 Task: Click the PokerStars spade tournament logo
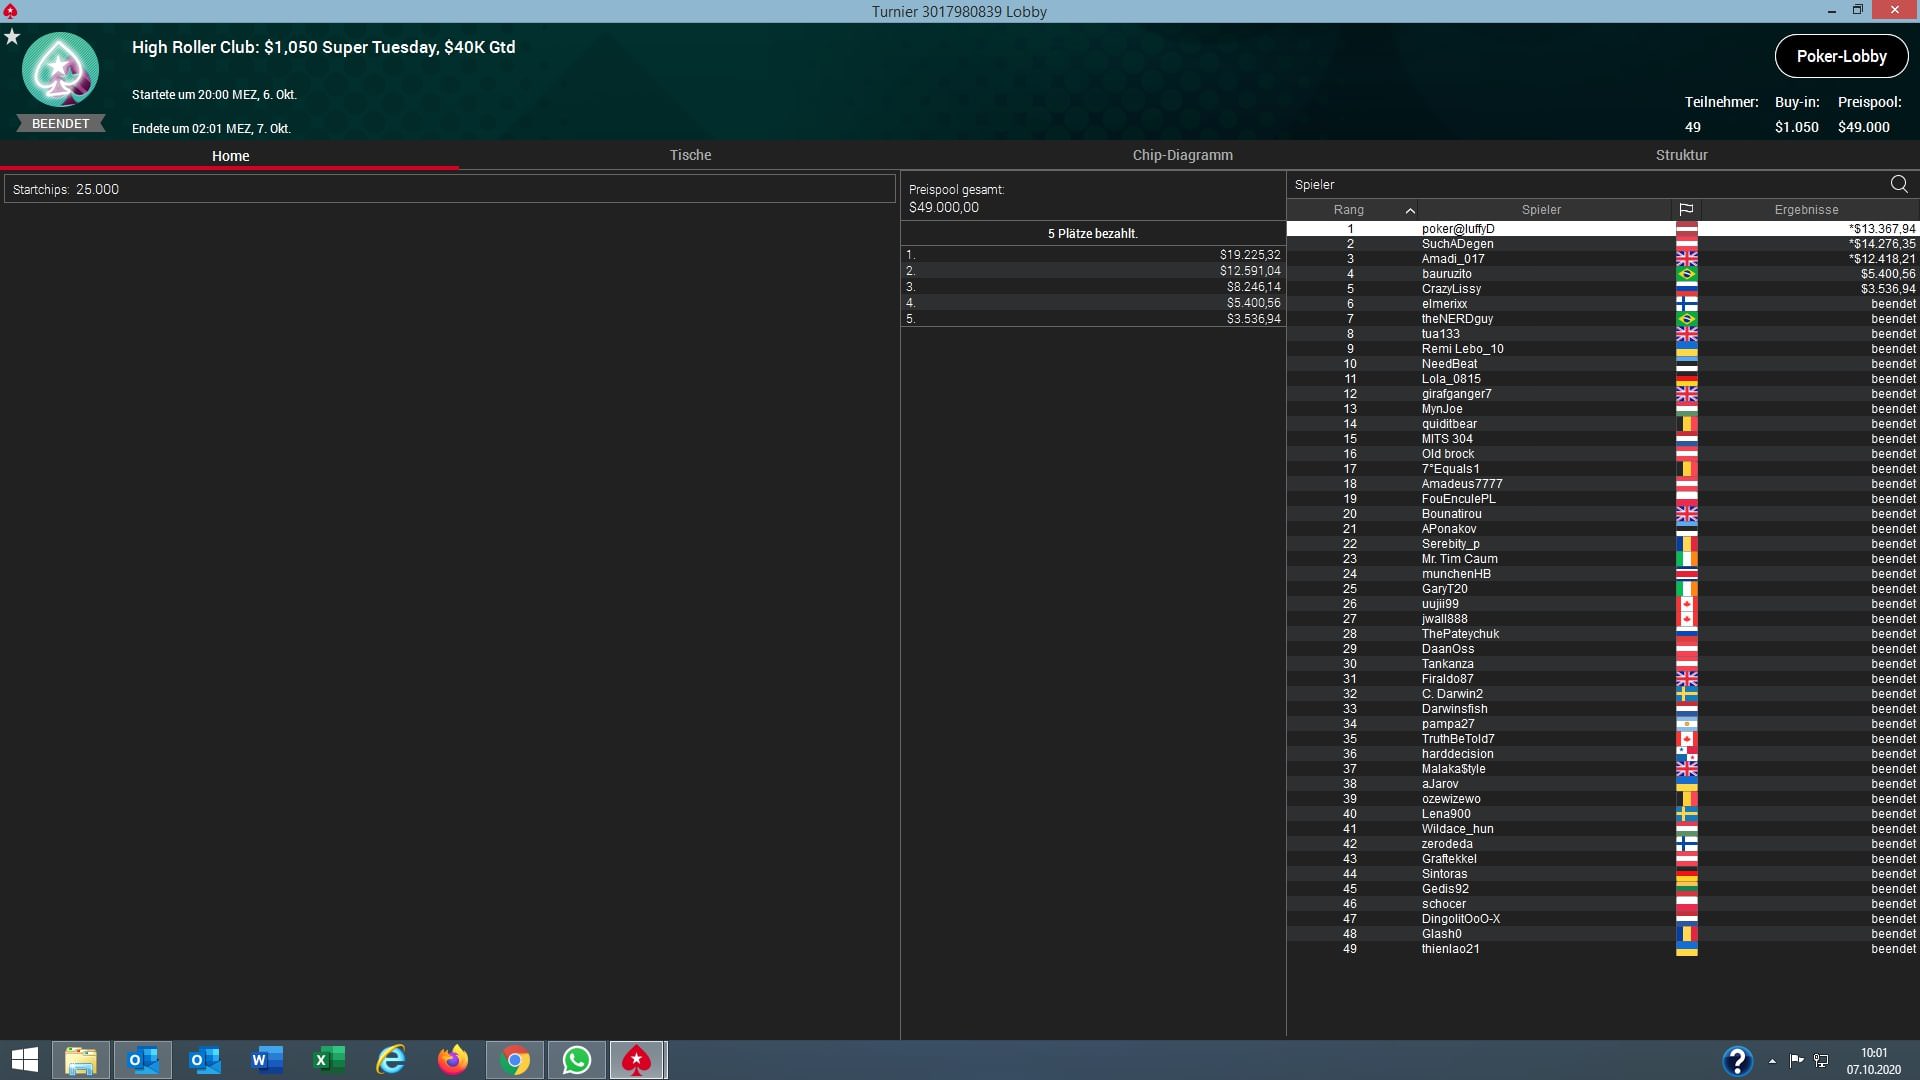tap(60, 70)
